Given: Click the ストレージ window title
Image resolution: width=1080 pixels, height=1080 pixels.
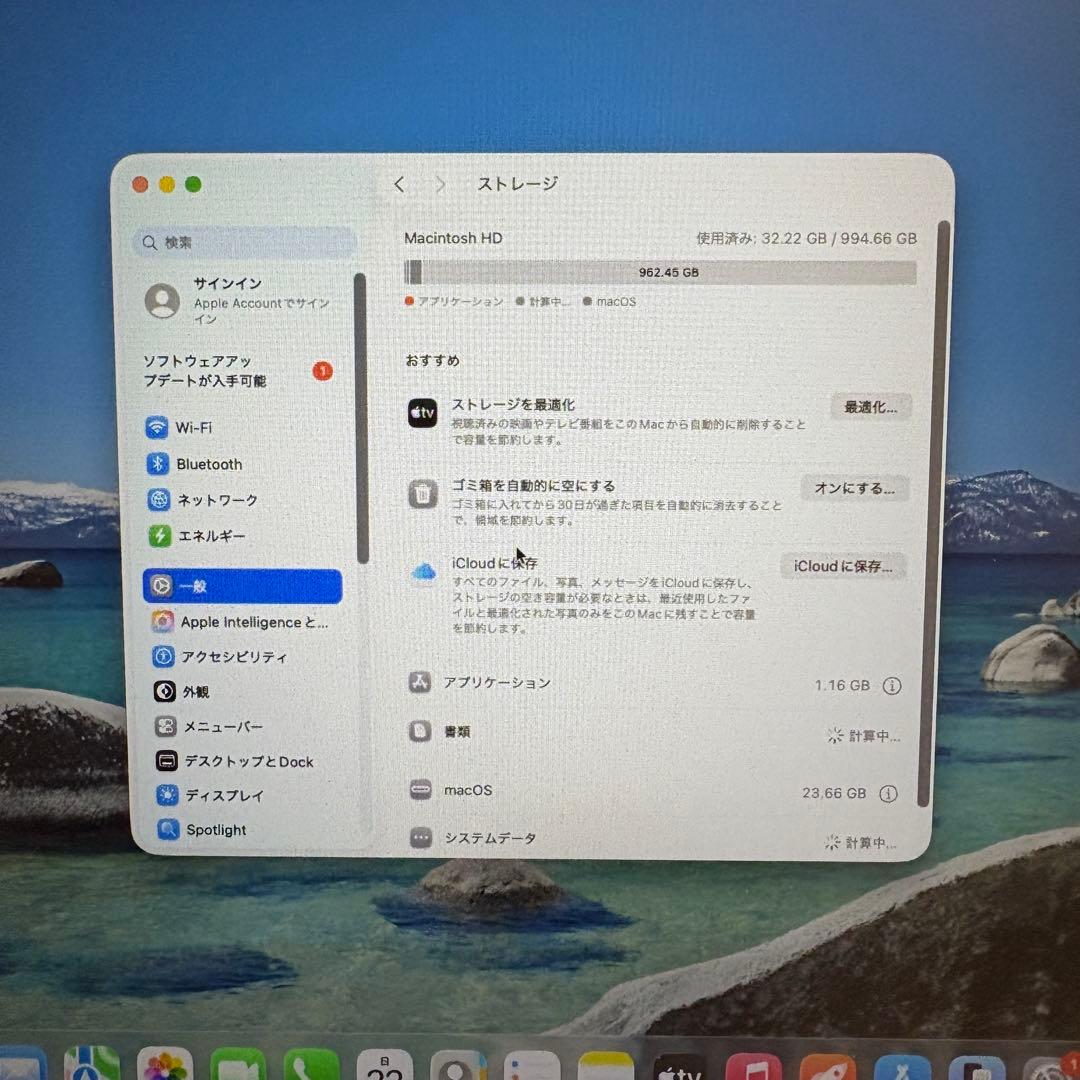Looking at the screenshot, I should (x=517, y=184).
